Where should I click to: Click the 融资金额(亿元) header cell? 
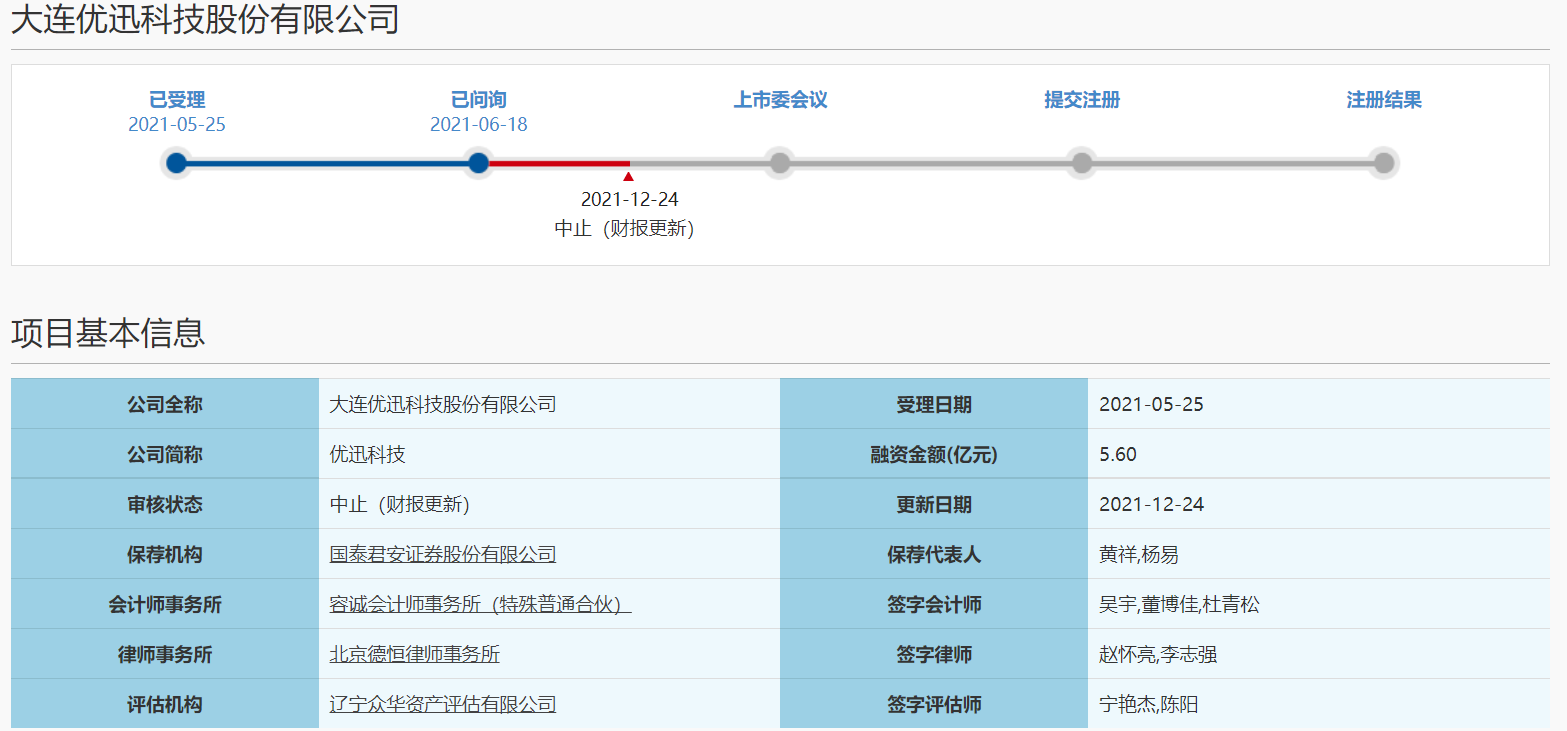(x=934, y=454)
